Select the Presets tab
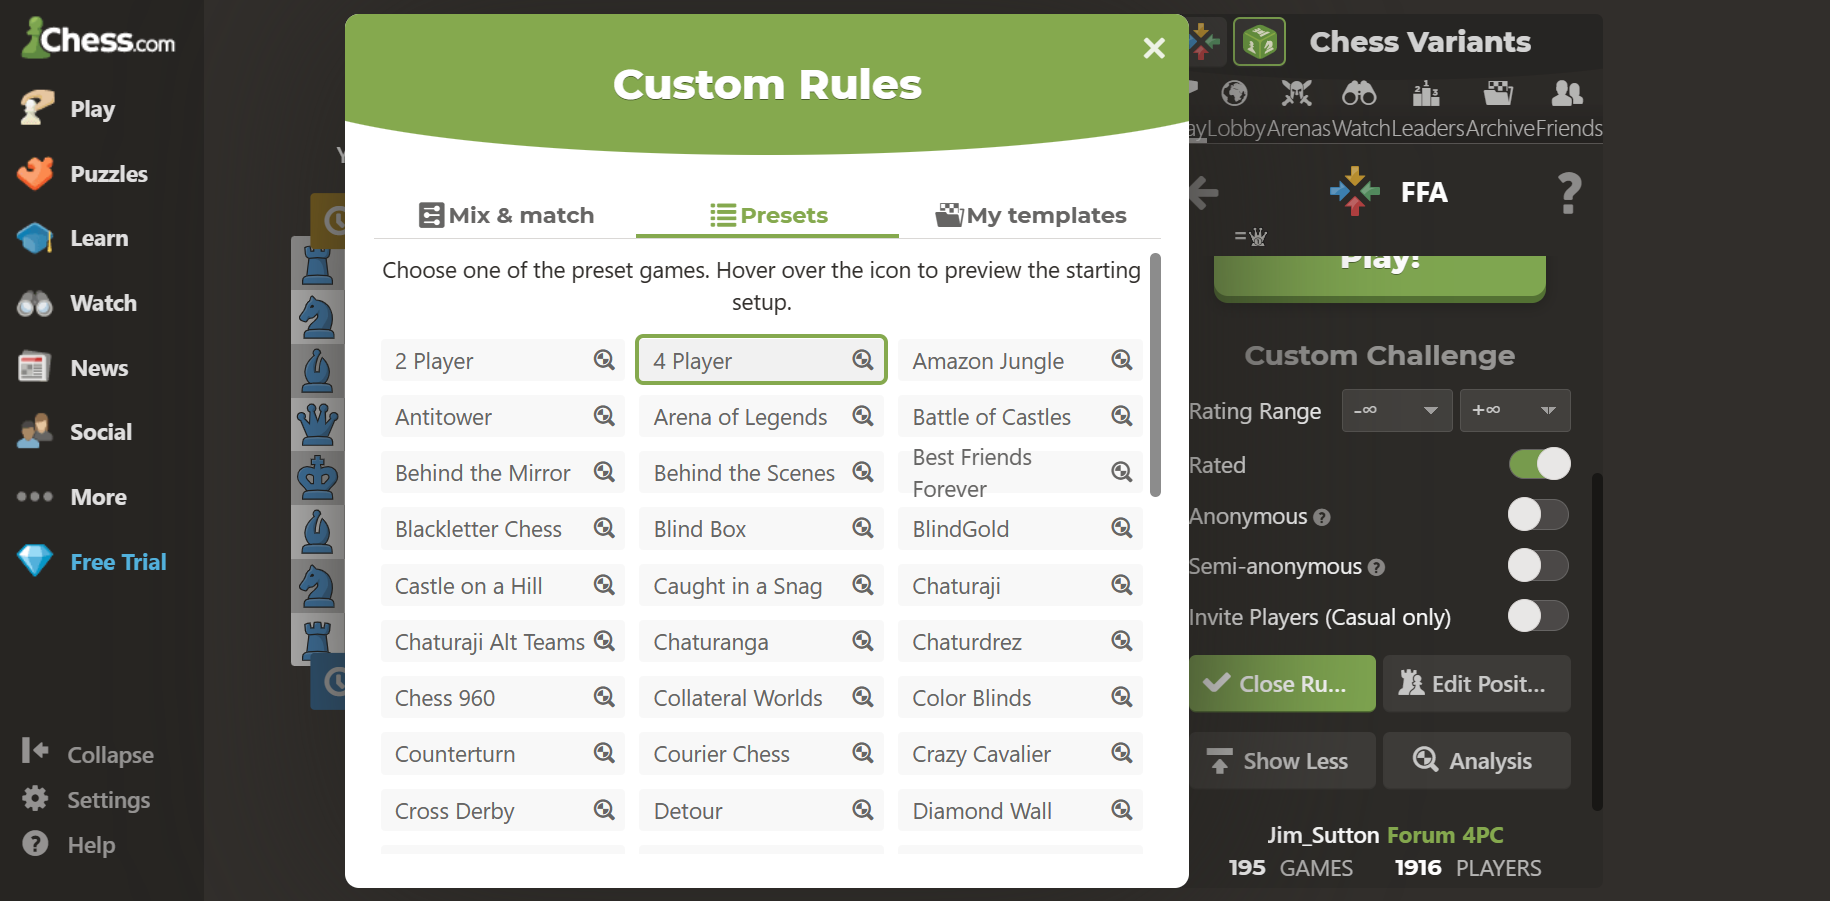The height and width of the screenshot is (901, 1830). click(768, 215)
